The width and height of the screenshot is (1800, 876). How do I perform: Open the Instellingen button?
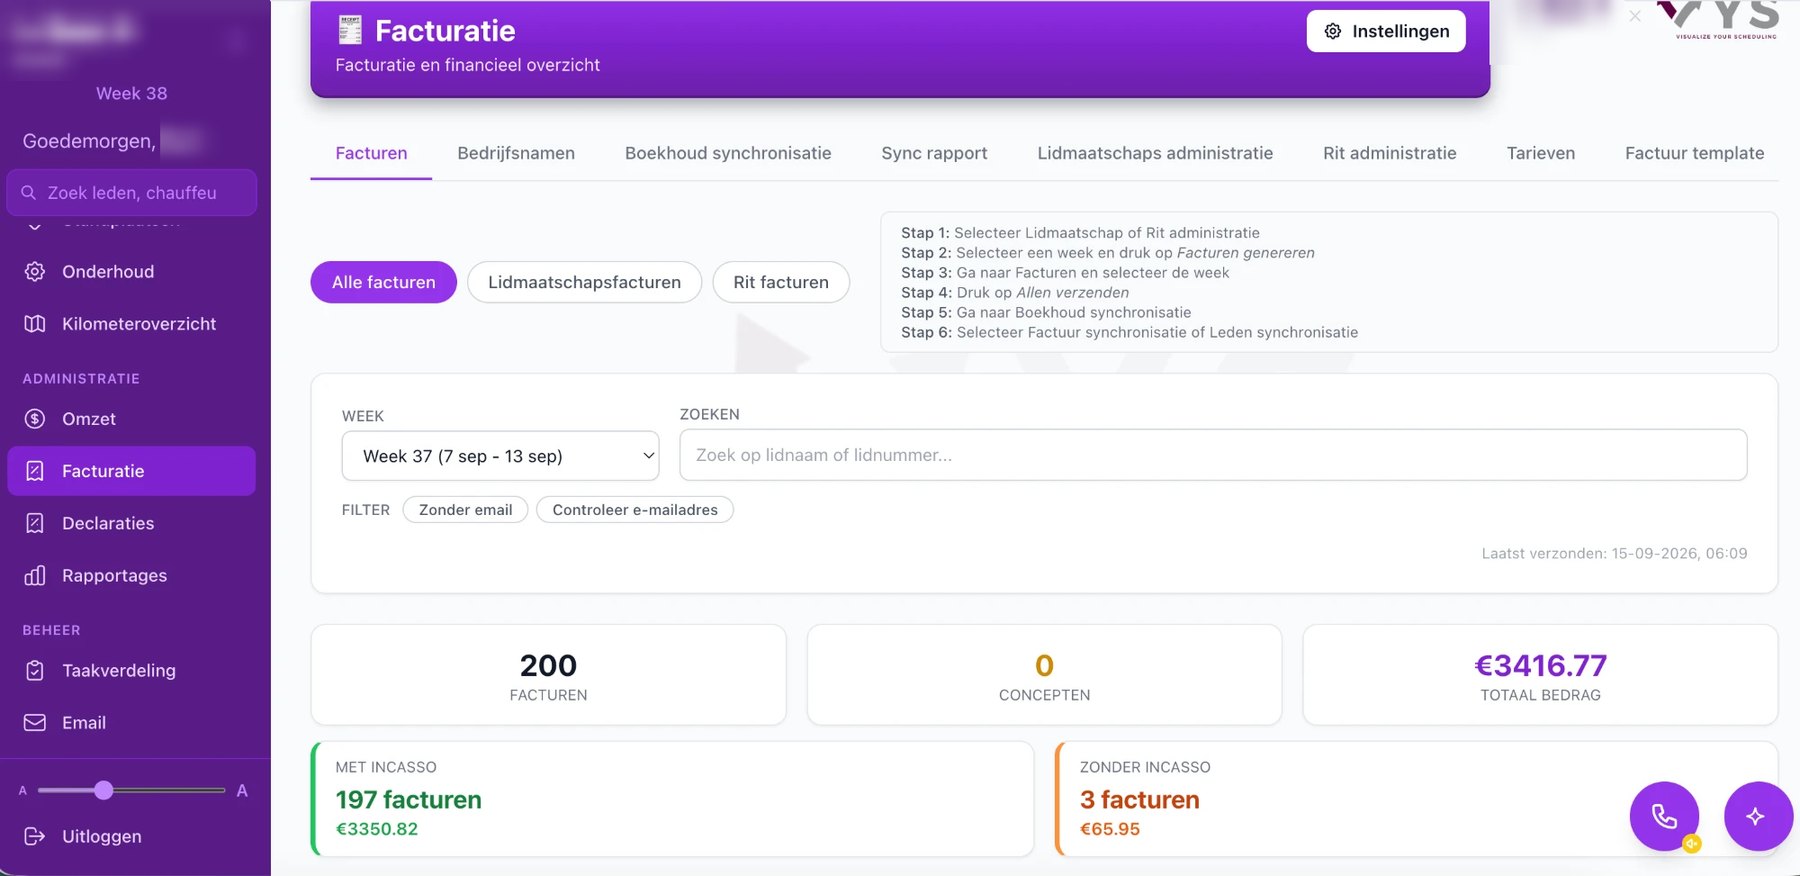pyautogui.click(x=1386, y=31)
